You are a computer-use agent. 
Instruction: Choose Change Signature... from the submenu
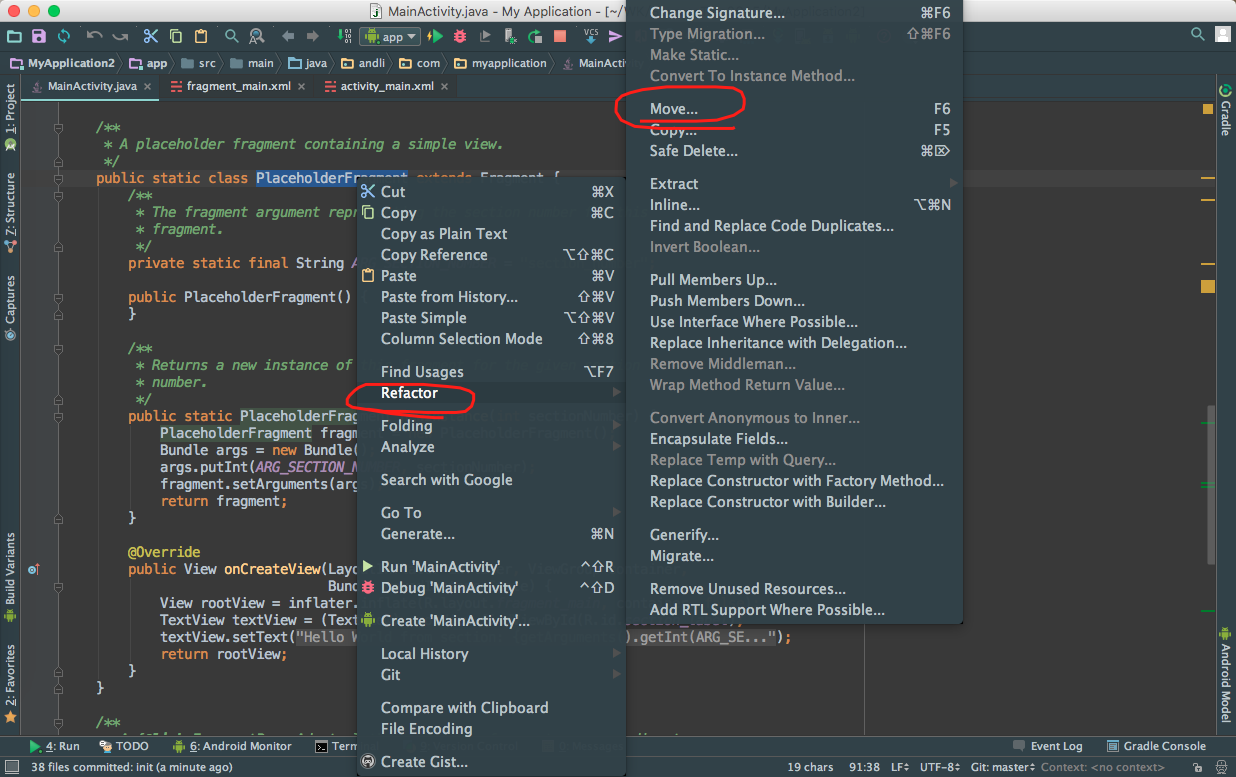point(795,13)
